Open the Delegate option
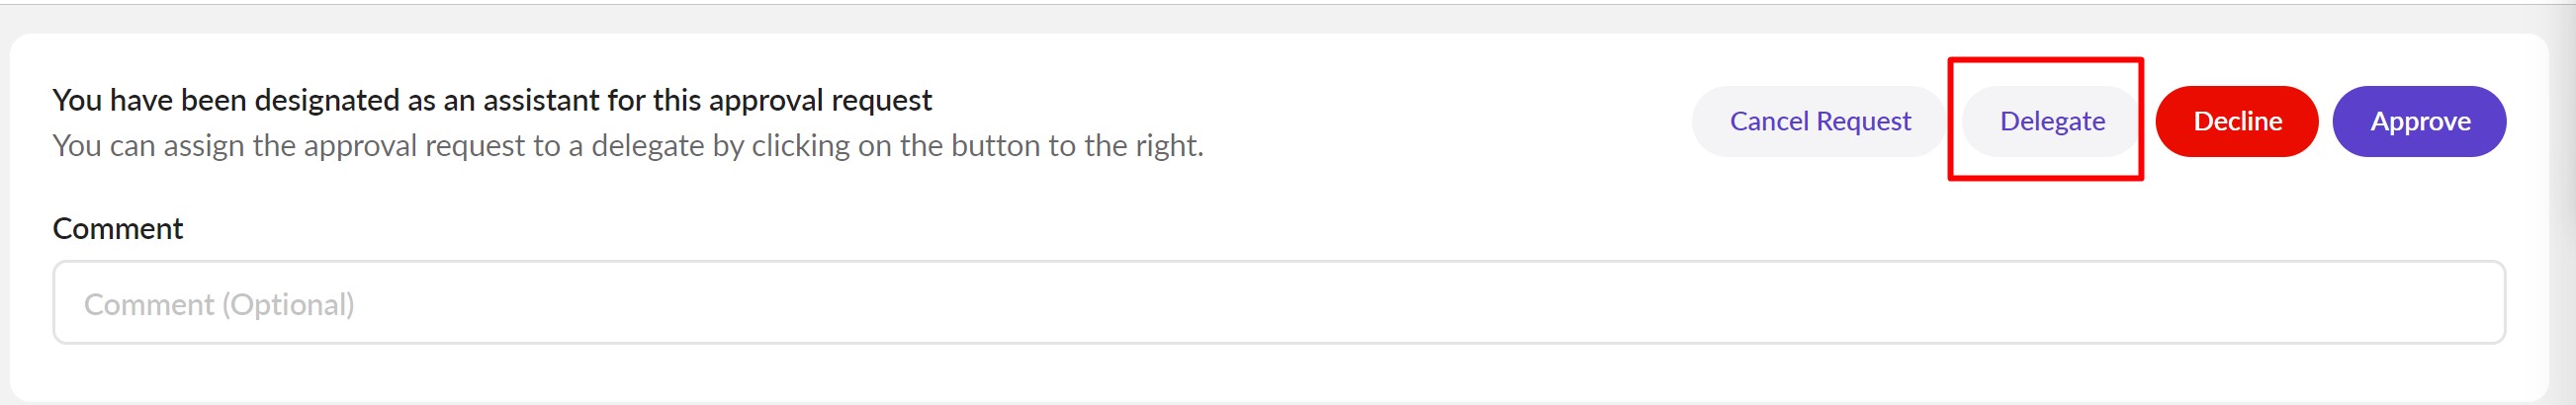The image size is (2576, 405). [2051, 122]
